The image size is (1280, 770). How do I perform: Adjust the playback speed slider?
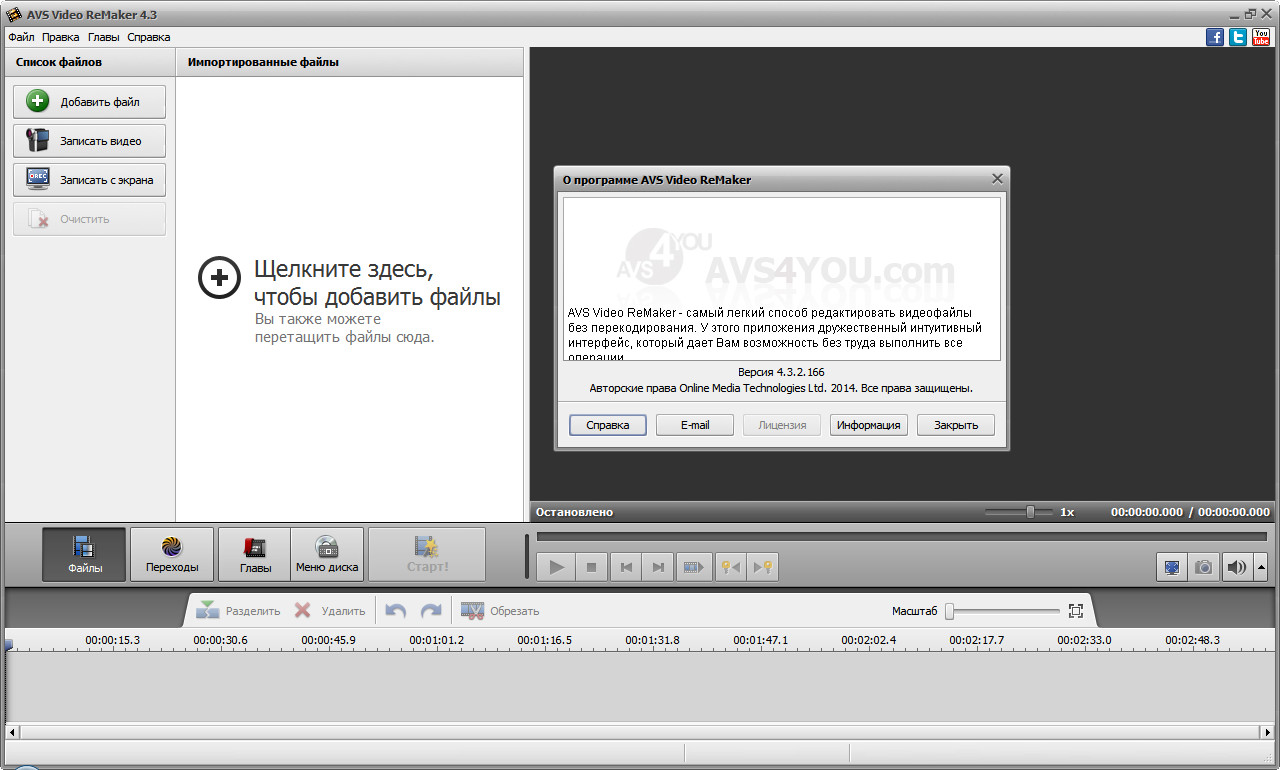tap(1030, 512)
